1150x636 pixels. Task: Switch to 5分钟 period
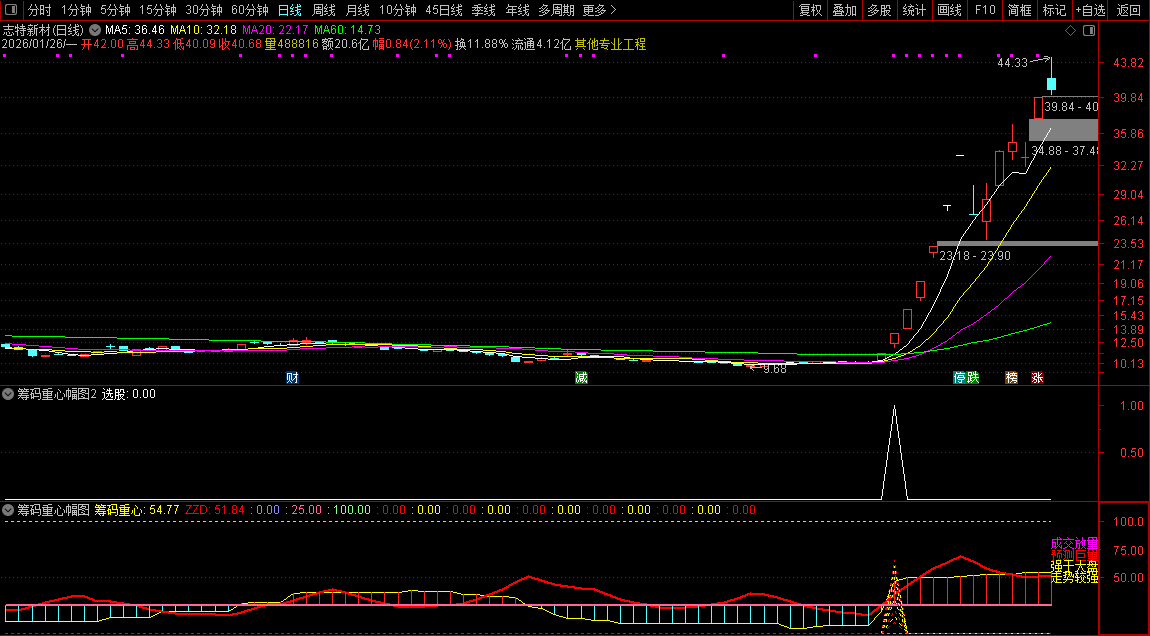point(115,10)
